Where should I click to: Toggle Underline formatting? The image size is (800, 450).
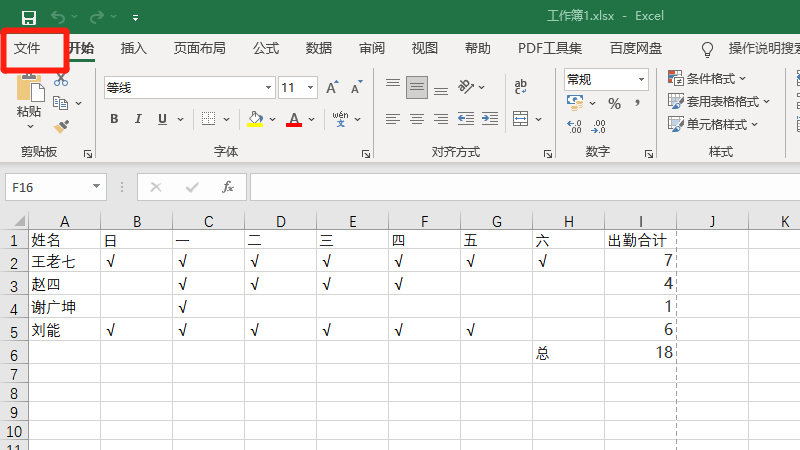pos(162,119)
